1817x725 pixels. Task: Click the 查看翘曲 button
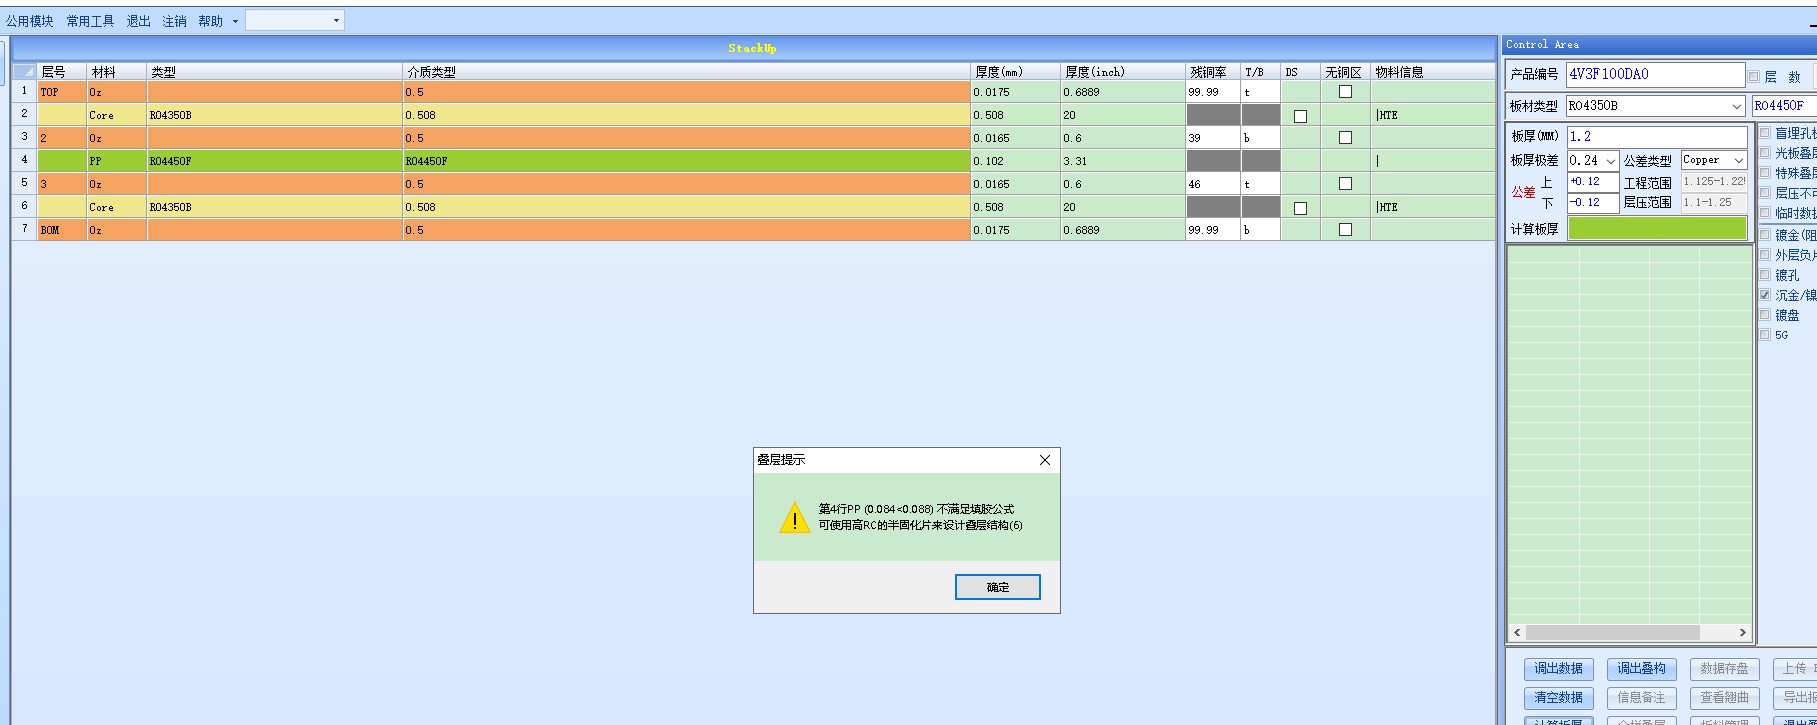[1724, 698]
